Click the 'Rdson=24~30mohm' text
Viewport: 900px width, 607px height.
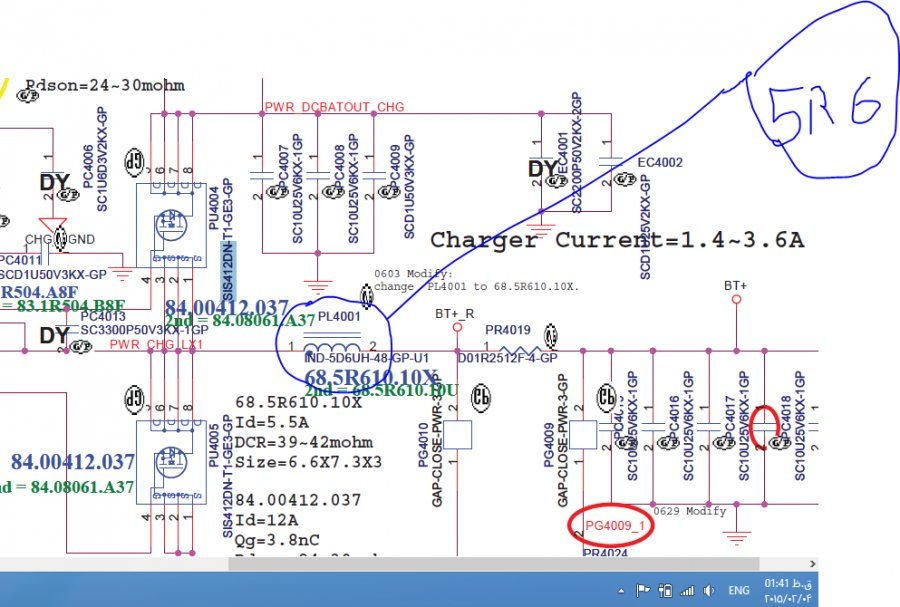click(x=105, y=85)
